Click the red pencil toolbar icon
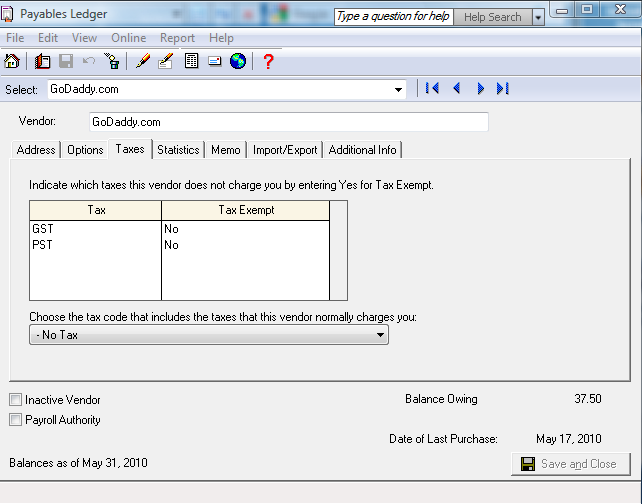The height and width of the screenshot is (504, 642). point(143,61)
